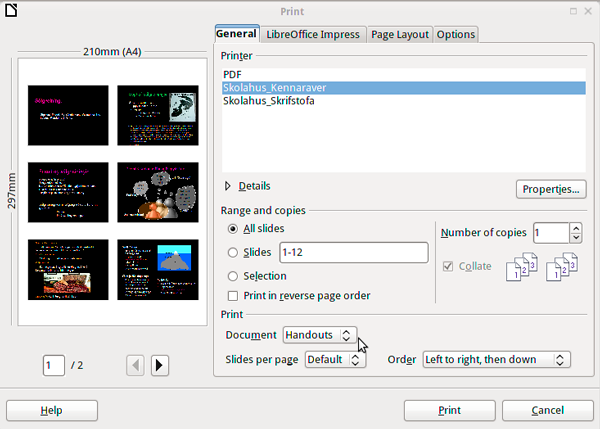Click the previous page arrow in preview
This screenshot has width=600, height=429.
(x=136, y=365)
